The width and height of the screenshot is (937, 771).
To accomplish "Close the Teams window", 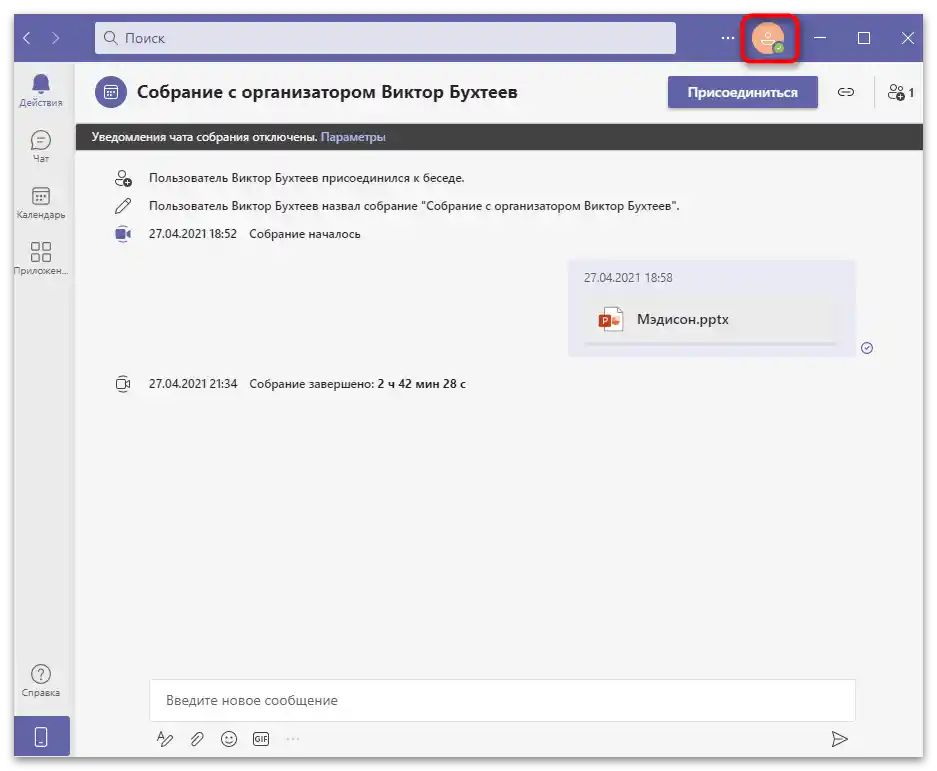I will click(908, 38).
